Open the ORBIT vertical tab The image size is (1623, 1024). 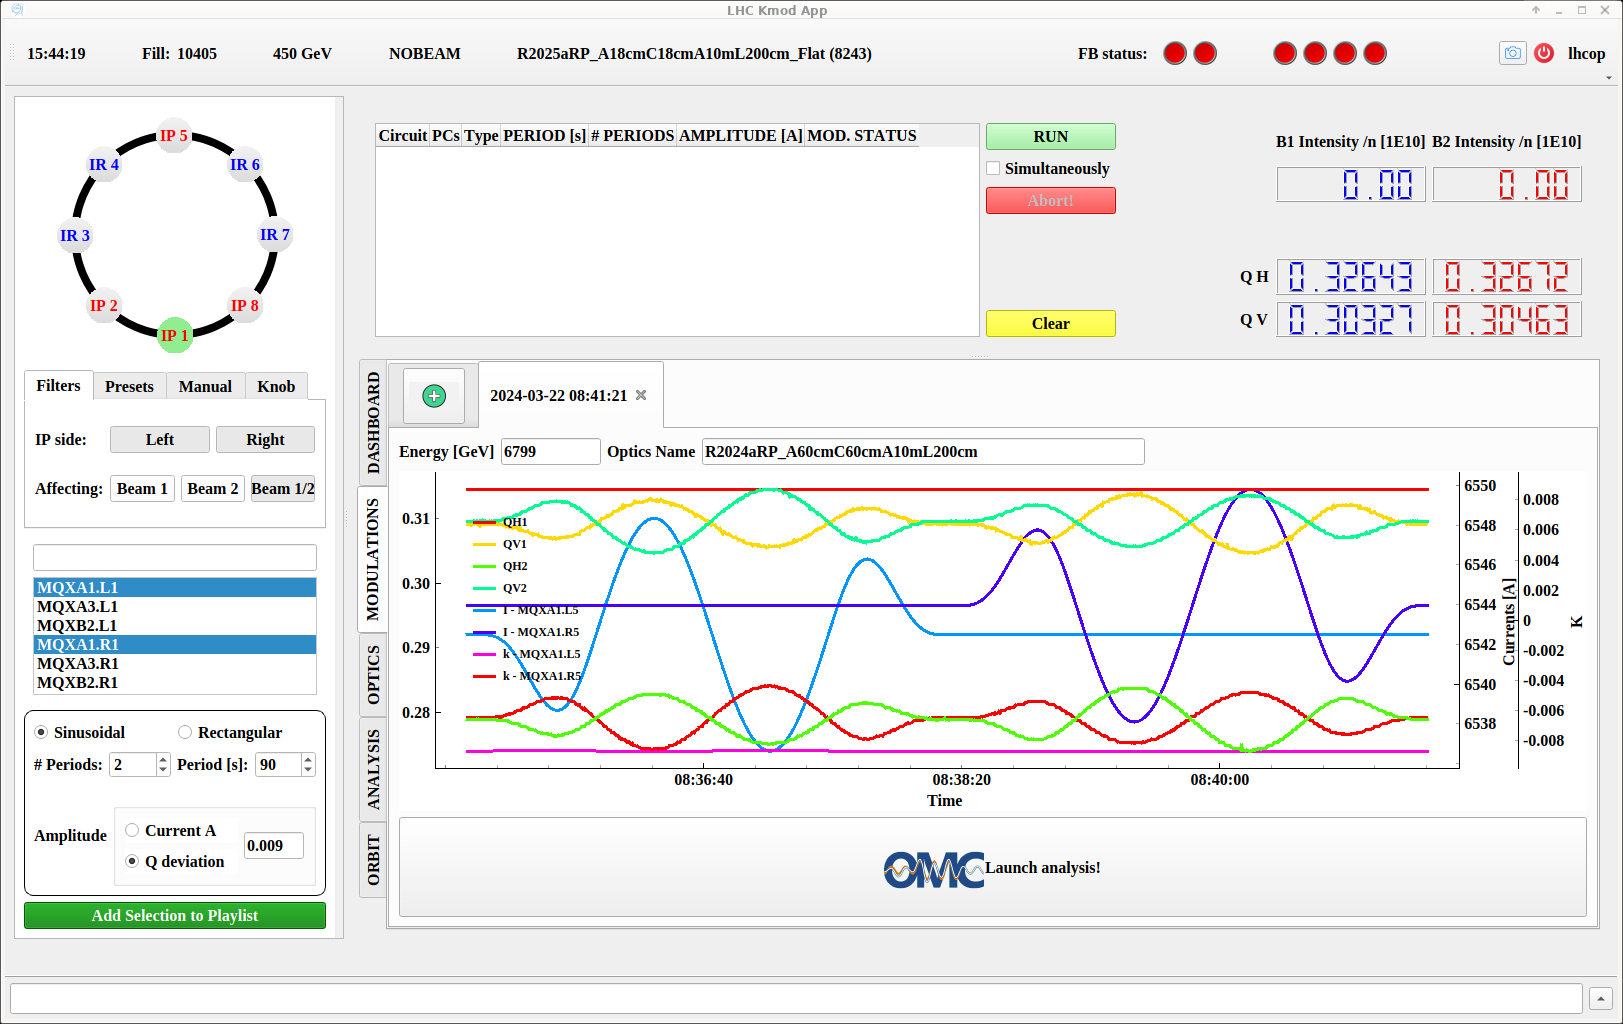coord(373,860)
